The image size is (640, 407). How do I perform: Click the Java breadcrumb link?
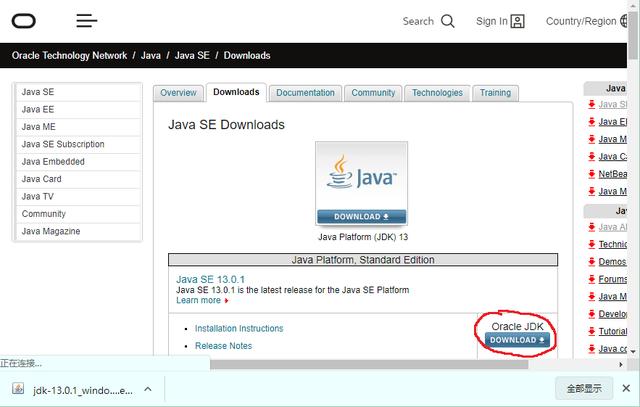tap(151, 56)
